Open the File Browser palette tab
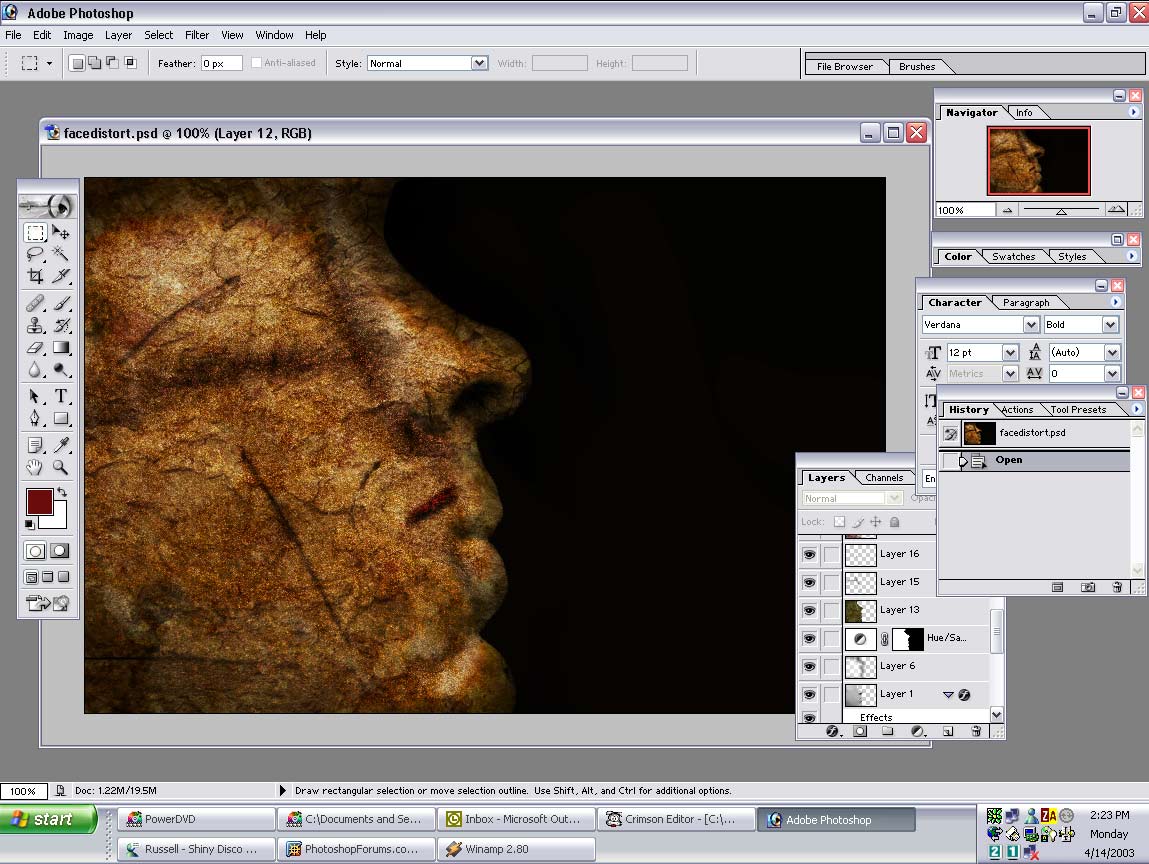 844,67
